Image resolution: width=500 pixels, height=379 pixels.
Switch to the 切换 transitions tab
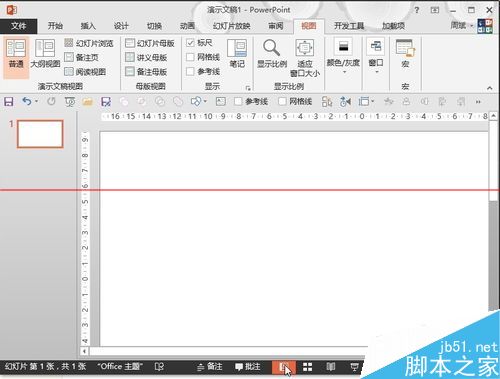coord(154,26)
